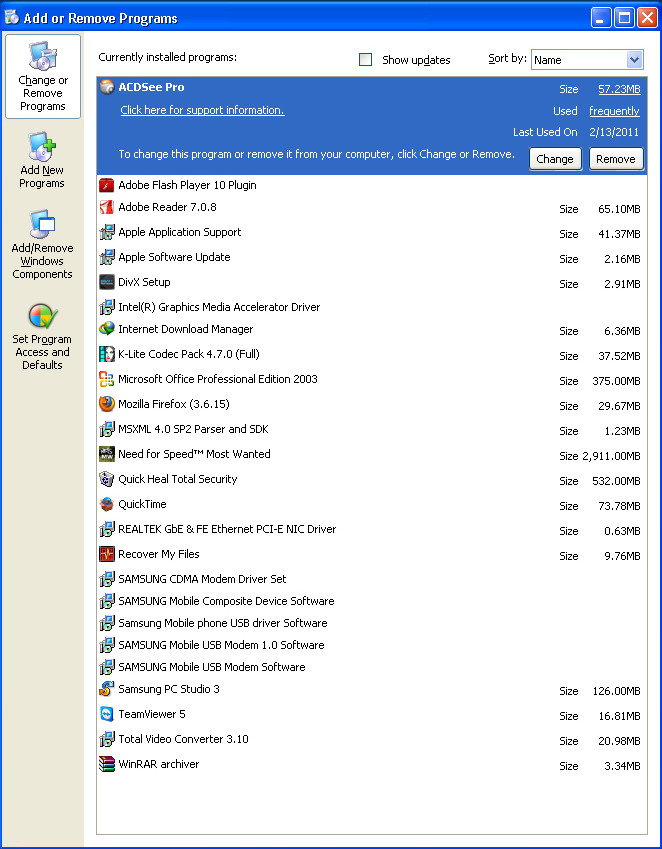Viewport: 662px width, 849px height.
Task: Click the K-Lite Codec Pack icon
Action: (107, 354)
